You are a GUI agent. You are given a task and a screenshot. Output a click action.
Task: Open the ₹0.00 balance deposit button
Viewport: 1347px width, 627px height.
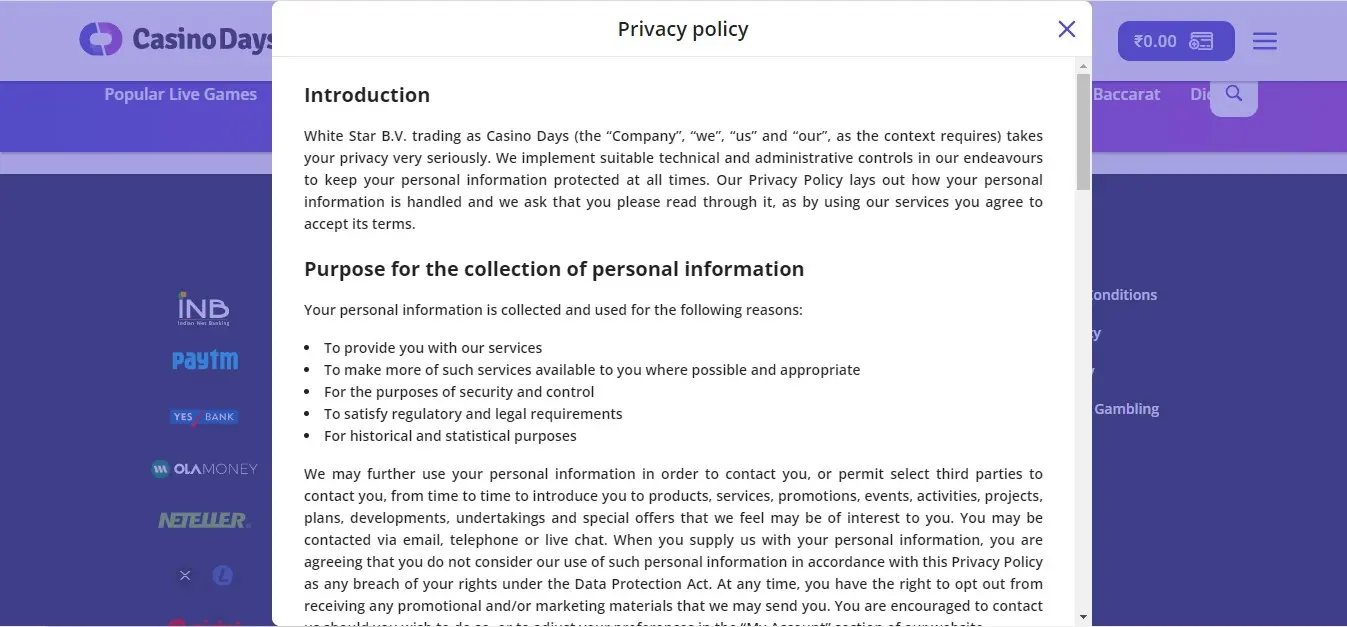point(1175,41)
